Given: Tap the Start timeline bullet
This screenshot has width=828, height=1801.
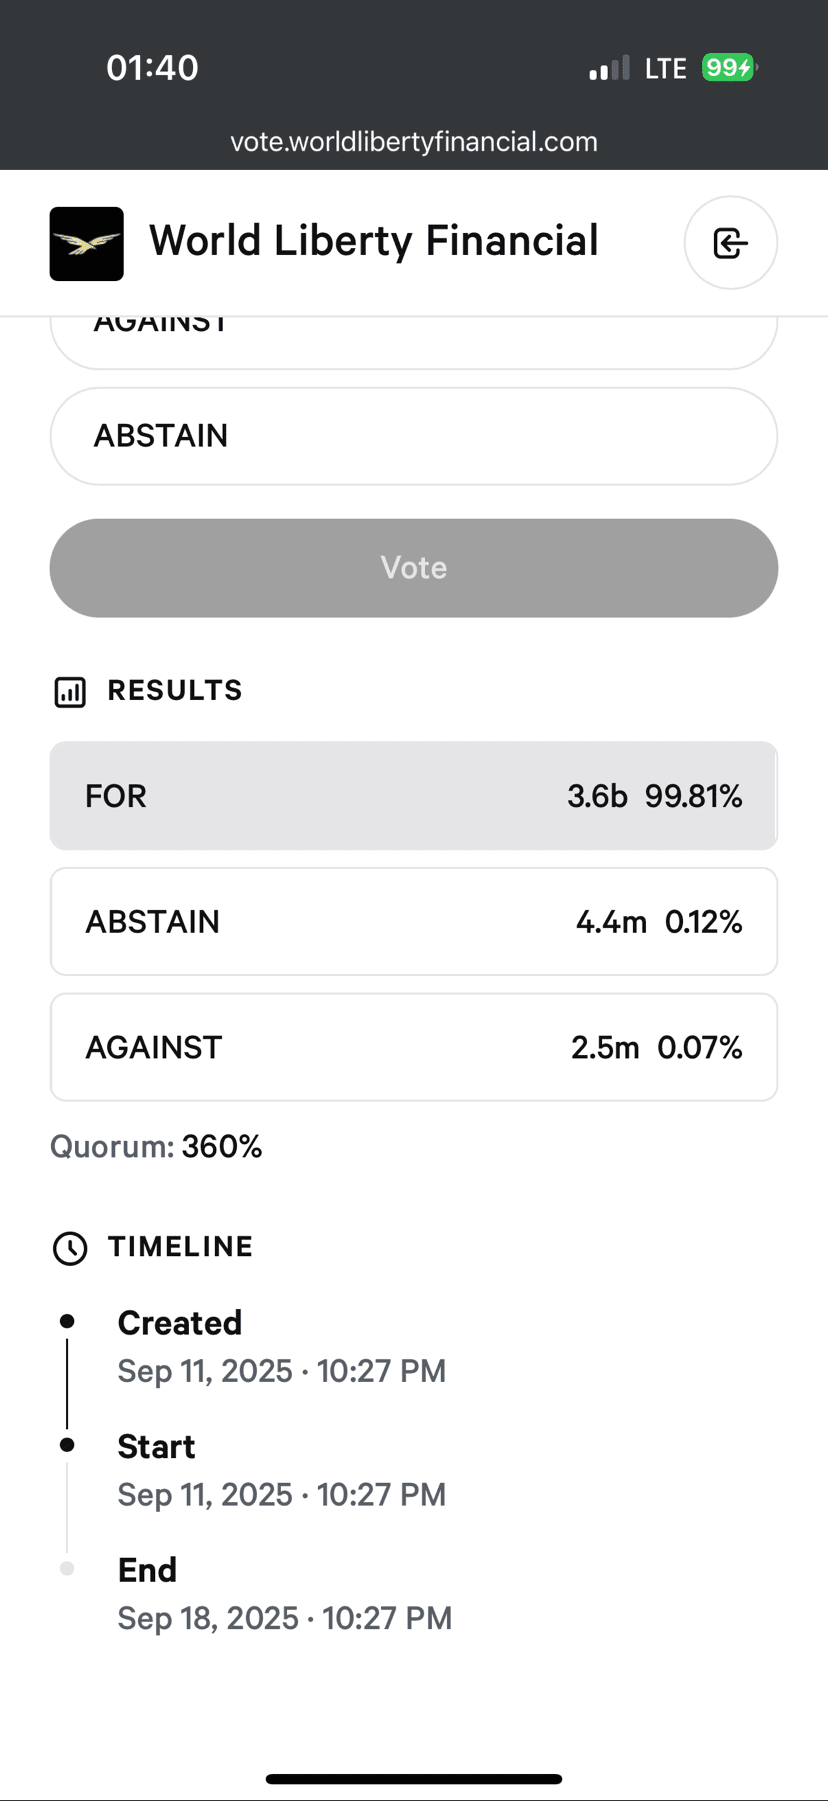Looking at the screenshot, I should pyautogui.click(x=67, y=1445).
